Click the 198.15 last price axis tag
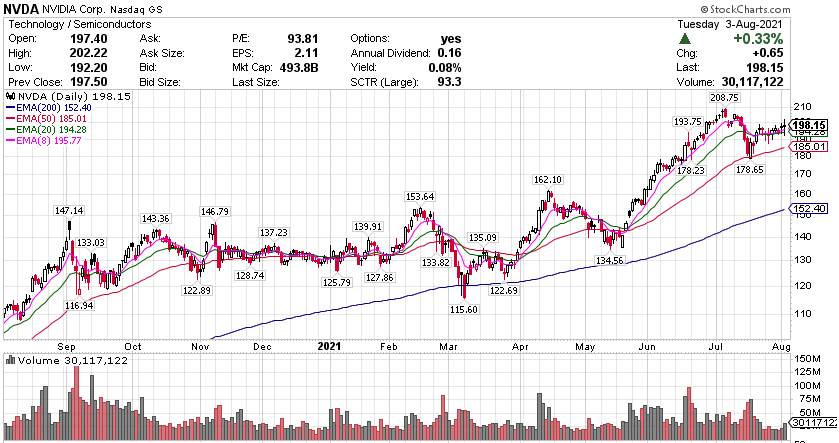 point(810,125)
